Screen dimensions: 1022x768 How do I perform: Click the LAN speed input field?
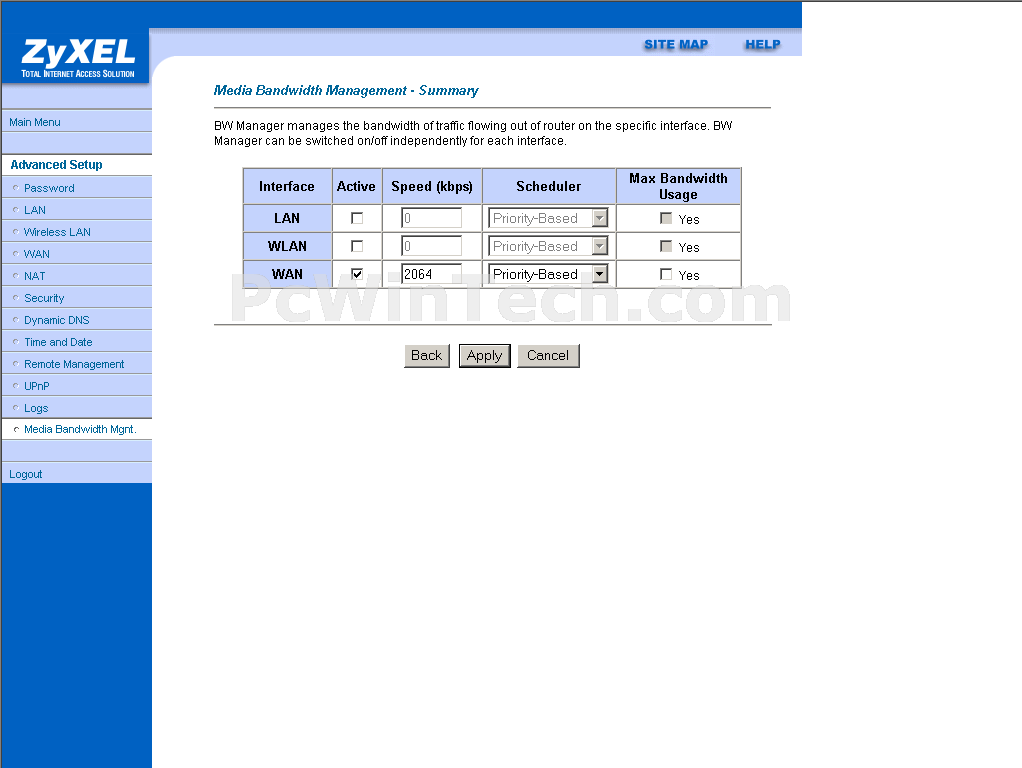[x=431, y=218]
